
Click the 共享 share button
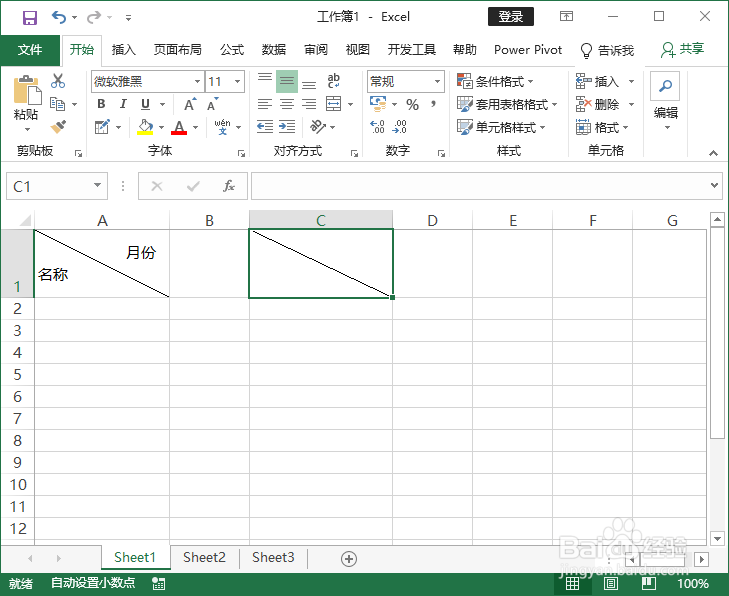[x=683, y=49]
